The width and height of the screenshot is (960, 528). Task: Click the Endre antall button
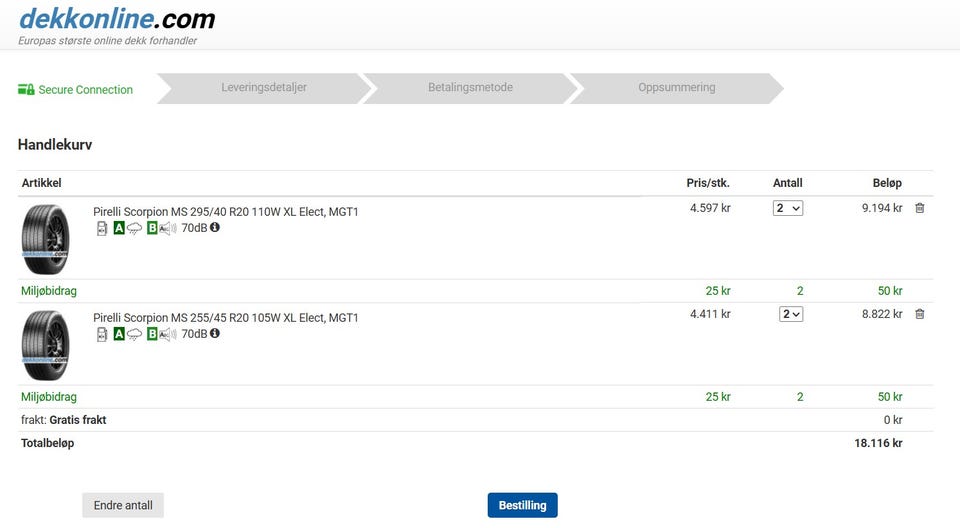(x=123, y=505)
